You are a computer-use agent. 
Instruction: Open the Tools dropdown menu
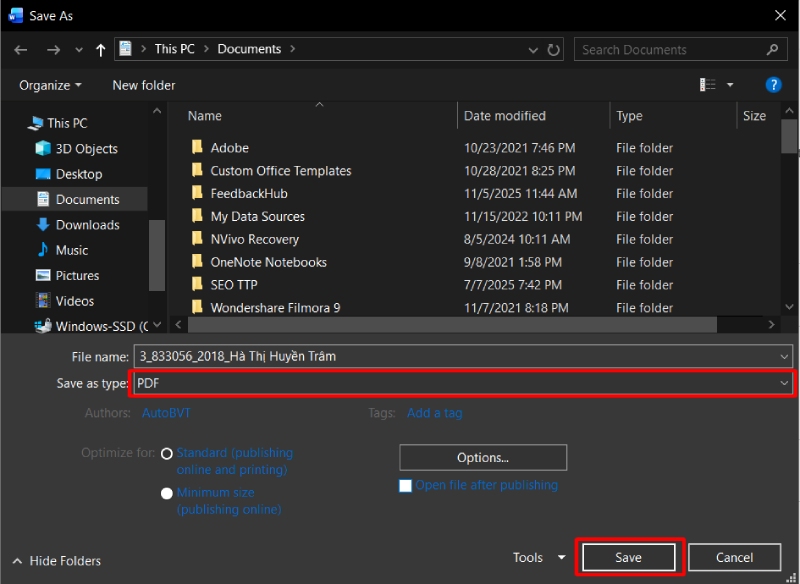[539, 558]
